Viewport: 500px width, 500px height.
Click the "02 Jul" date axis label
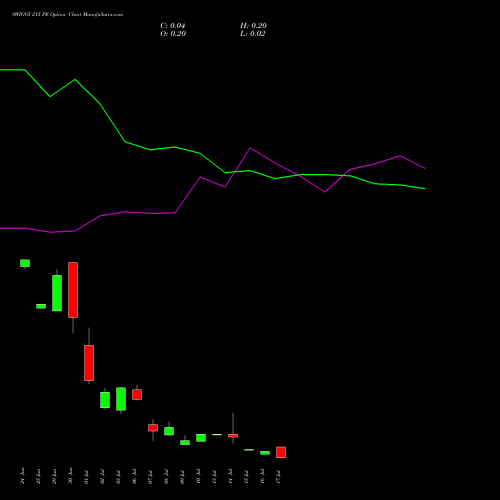102,477
